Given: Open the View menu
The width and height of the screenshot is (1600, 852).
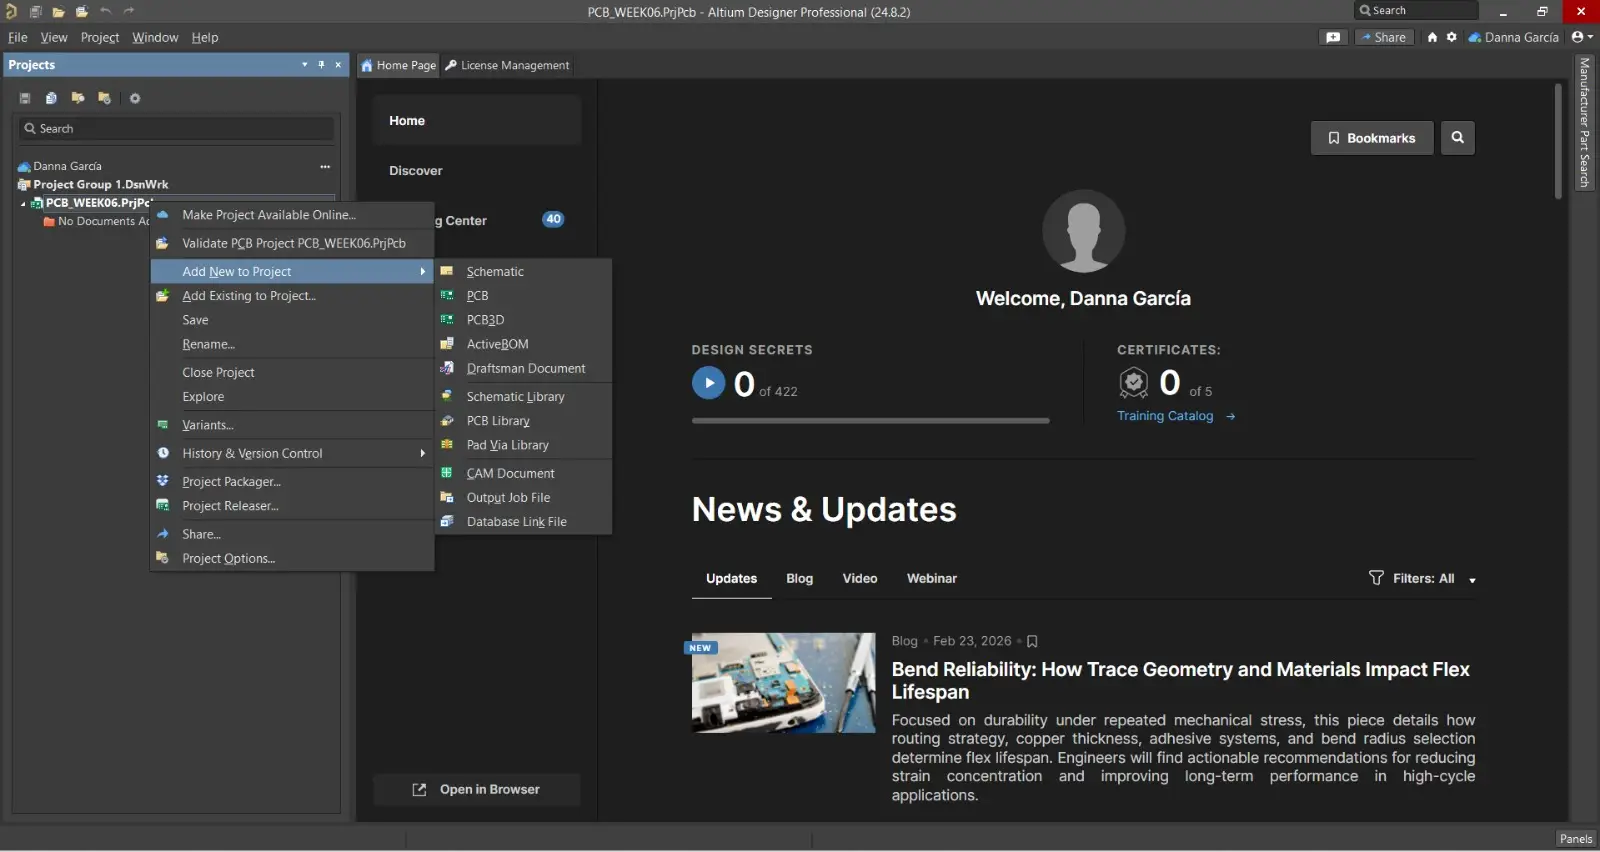Looking at the screenshot, I should (54, 37).
